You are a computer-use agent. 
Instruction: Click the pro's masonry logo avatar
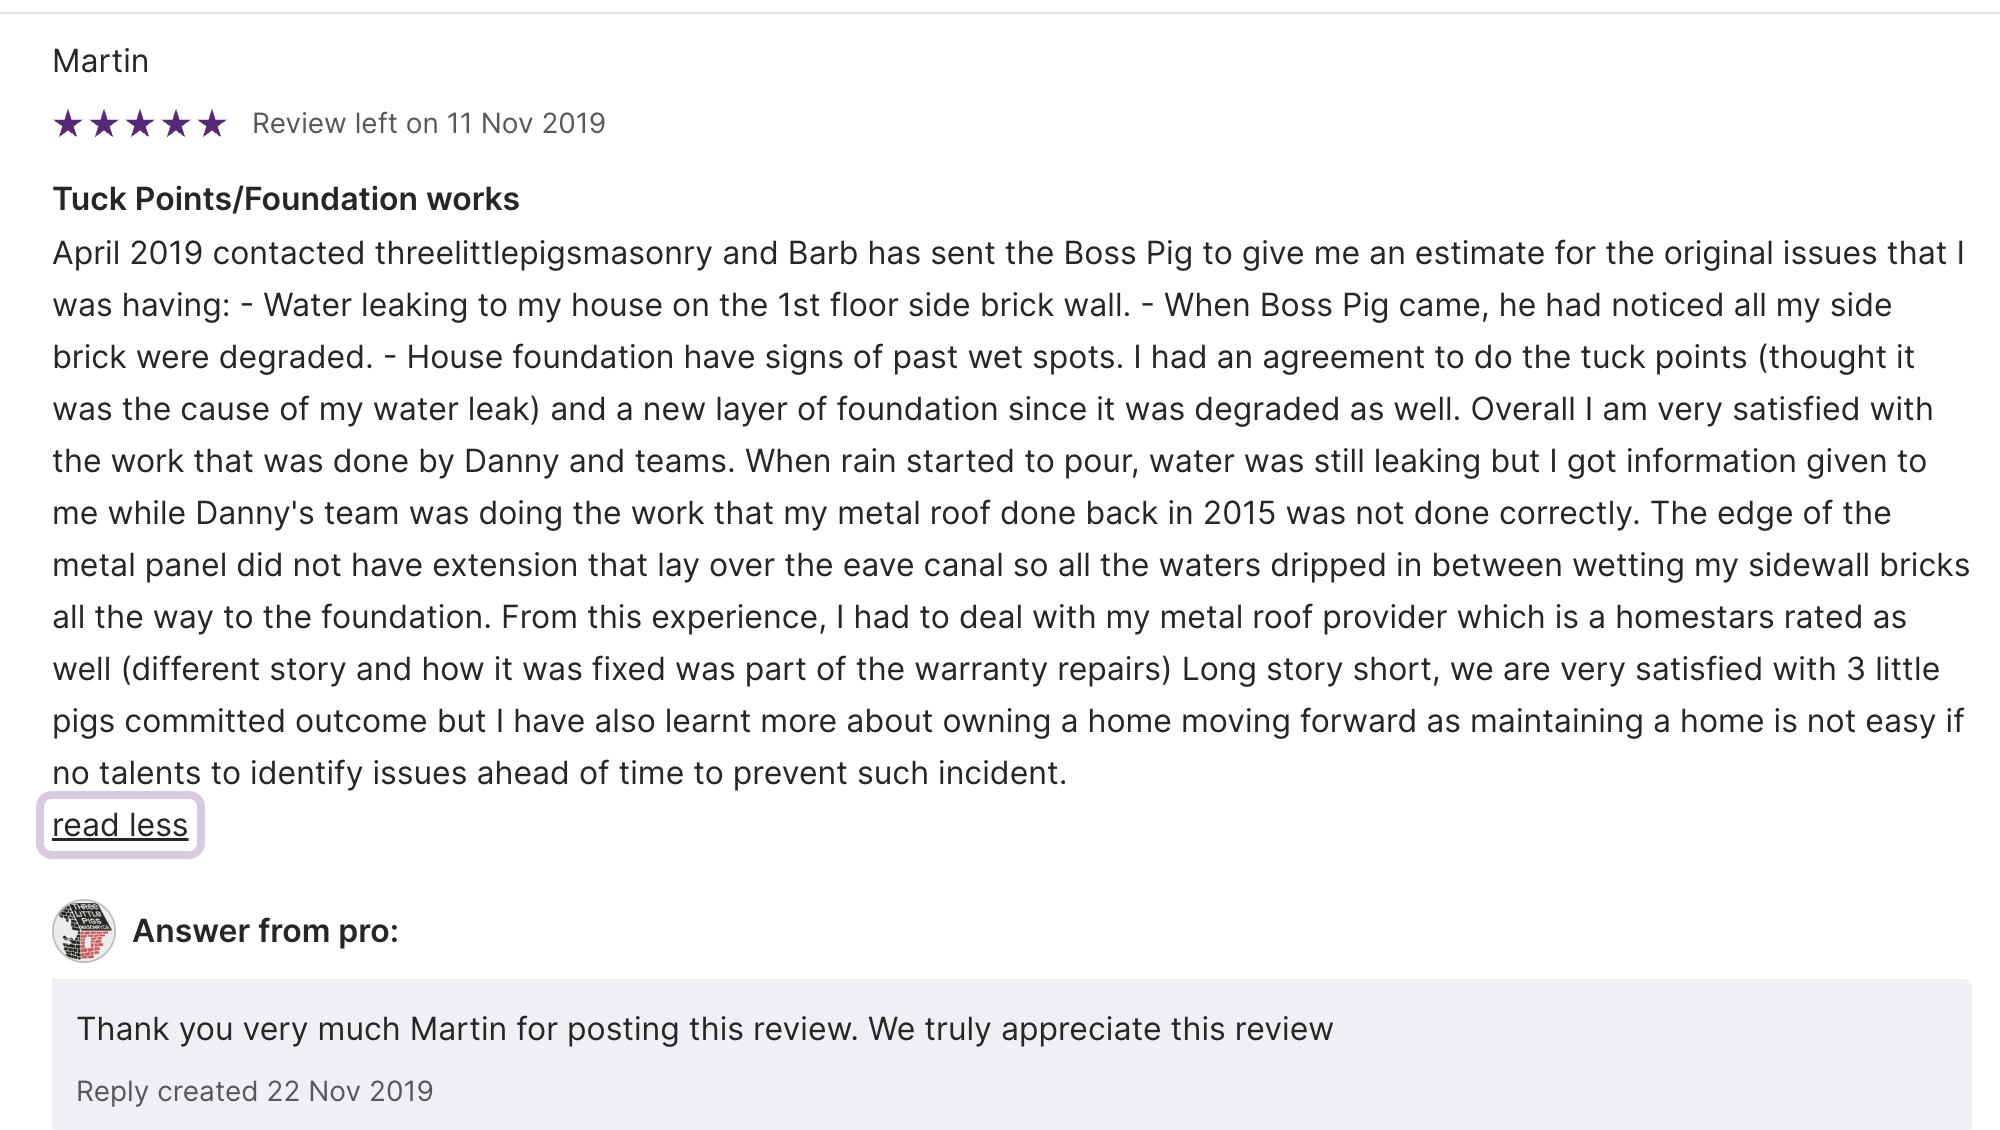click(84, 931)
